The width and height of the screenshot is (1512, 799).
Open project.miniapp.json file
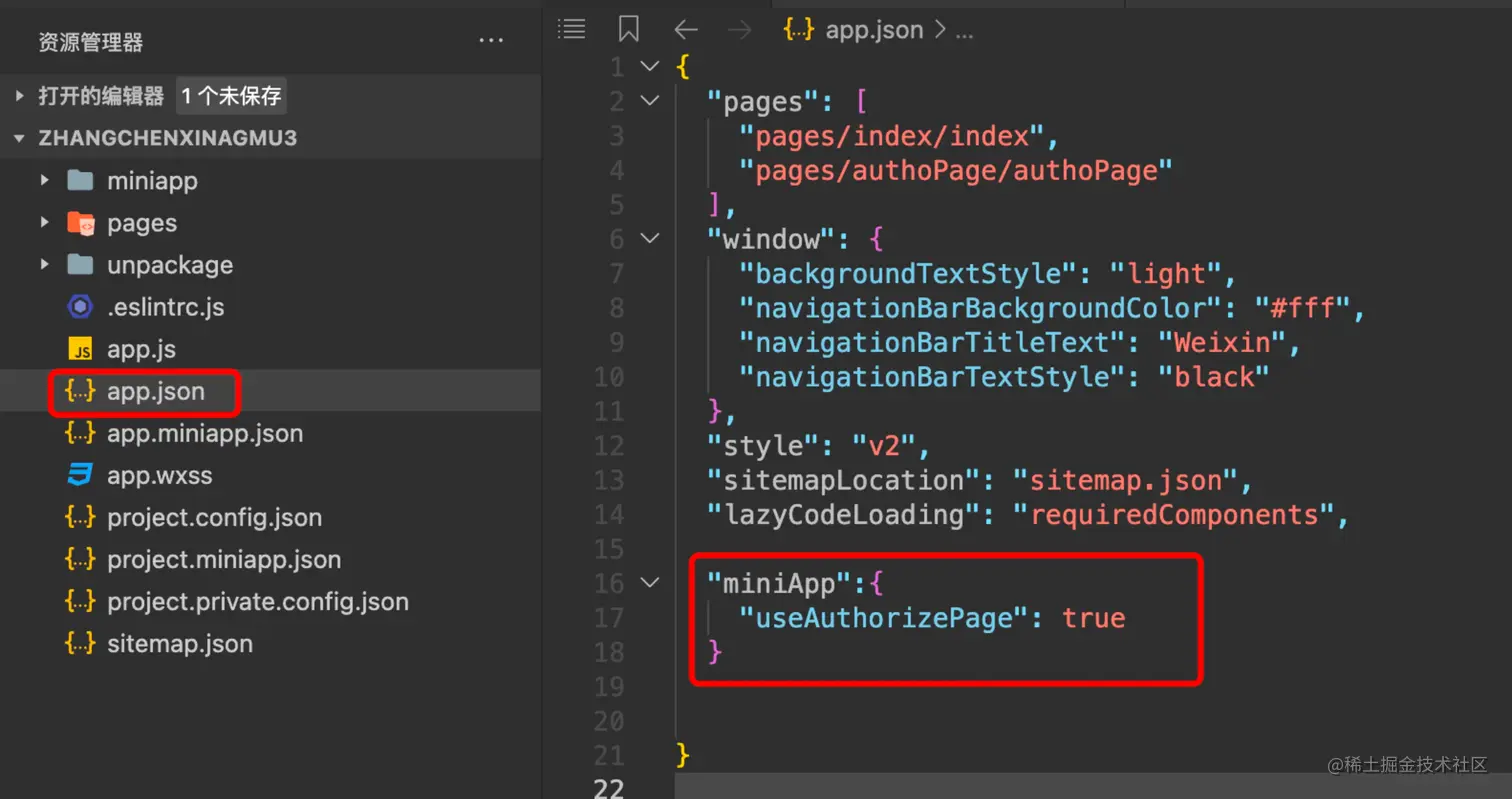coord(224,559)
